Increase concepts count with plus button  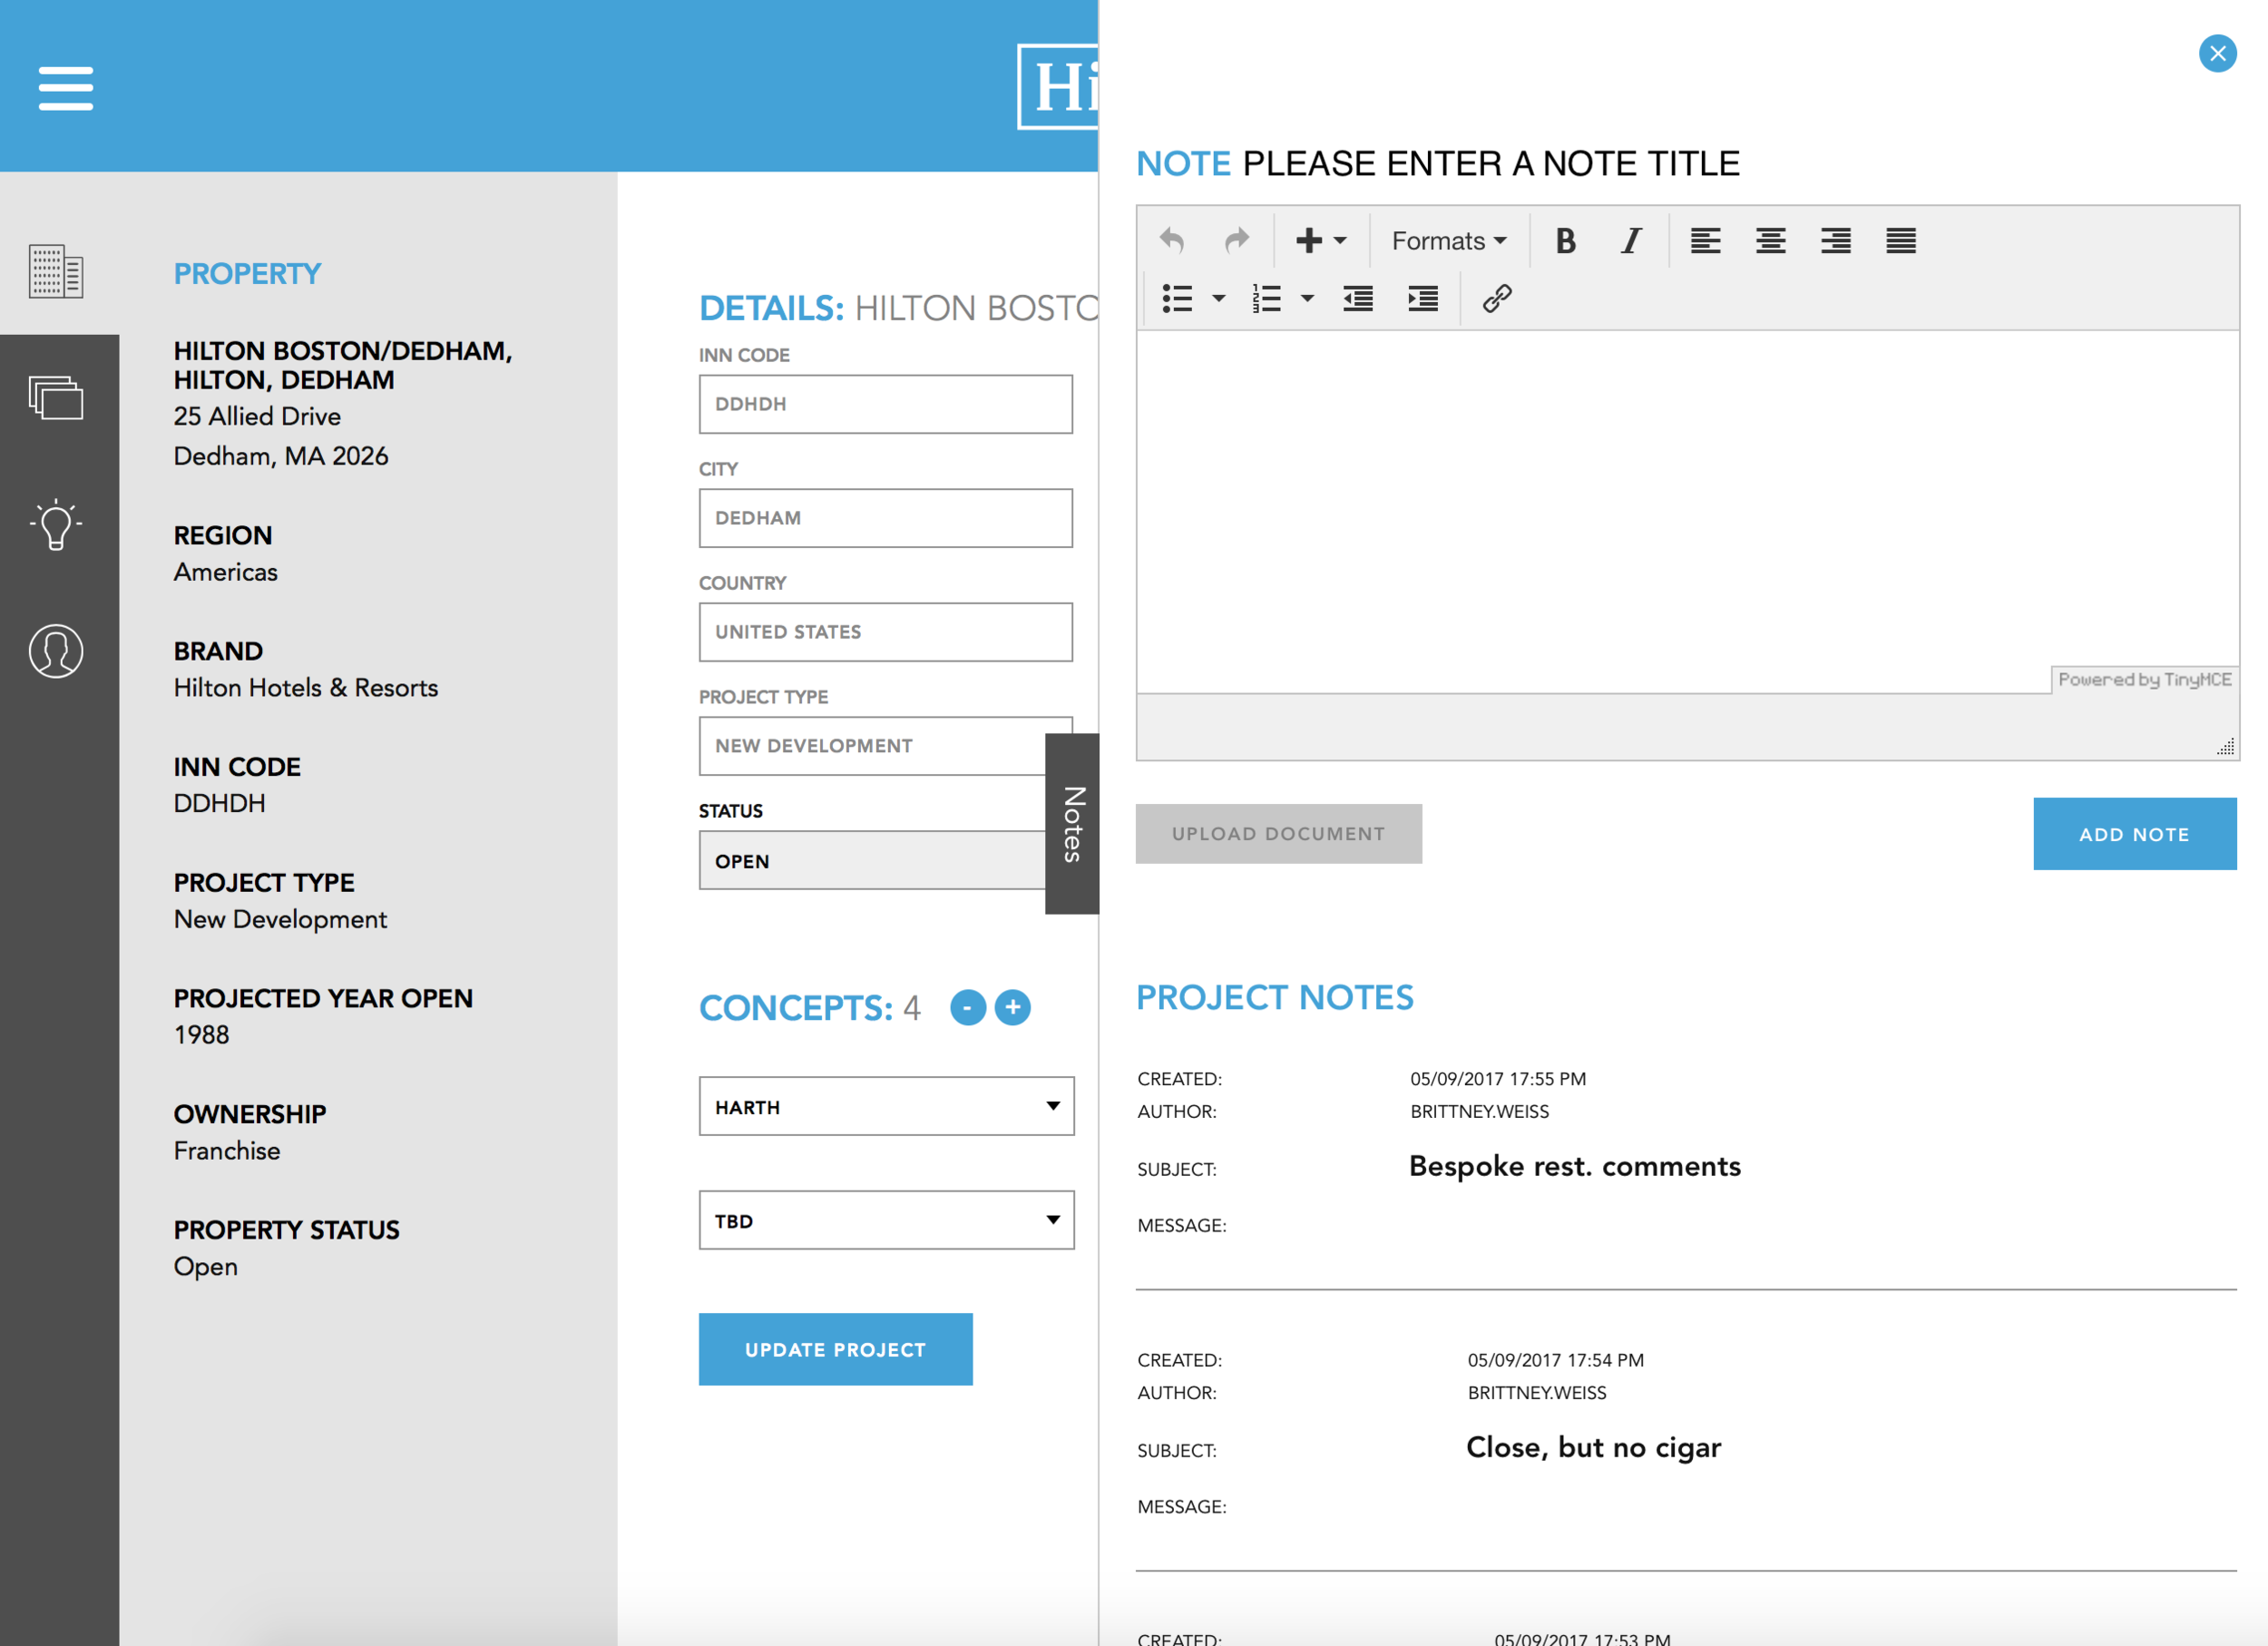coord(1013,1007)
